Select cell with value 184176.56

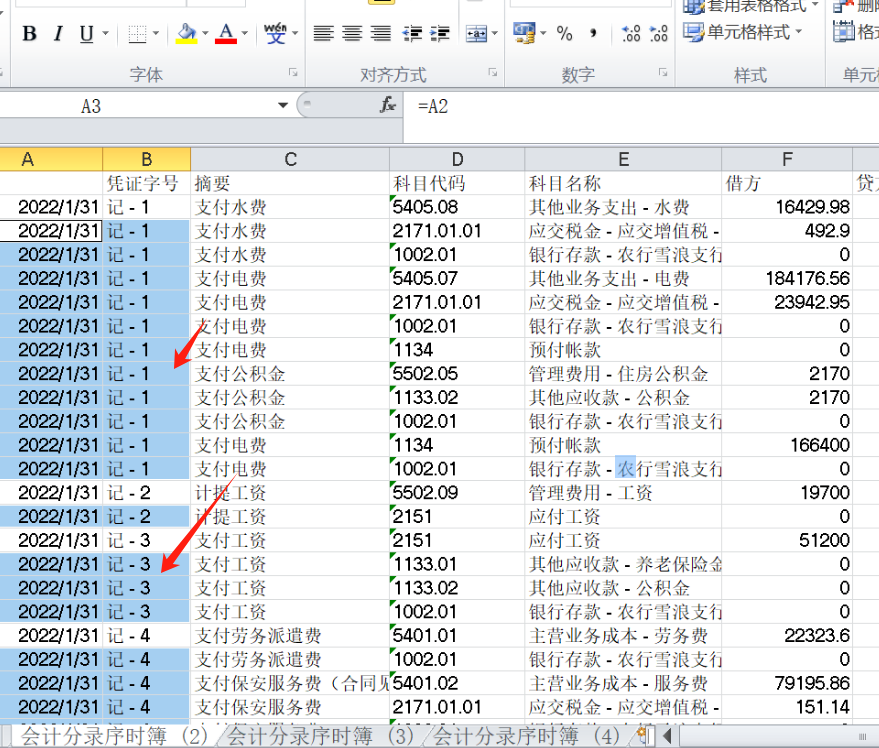(787, 278)
